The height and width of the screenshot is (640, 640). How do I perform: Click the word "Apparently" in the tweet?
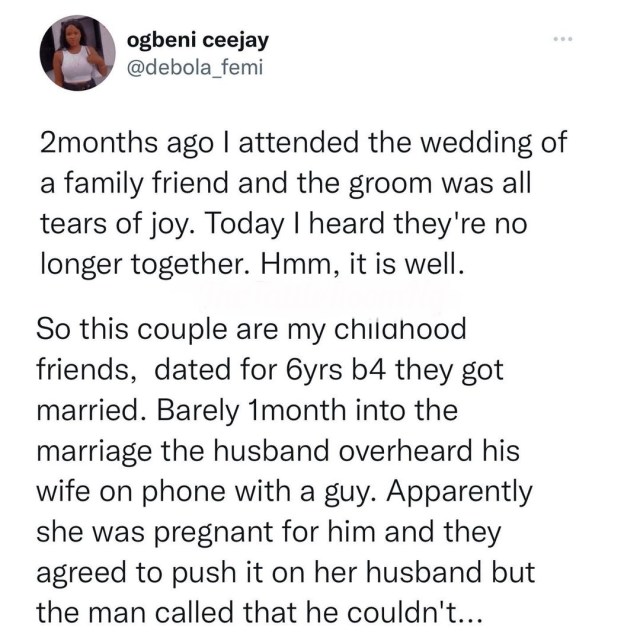[x=459, y=493]
